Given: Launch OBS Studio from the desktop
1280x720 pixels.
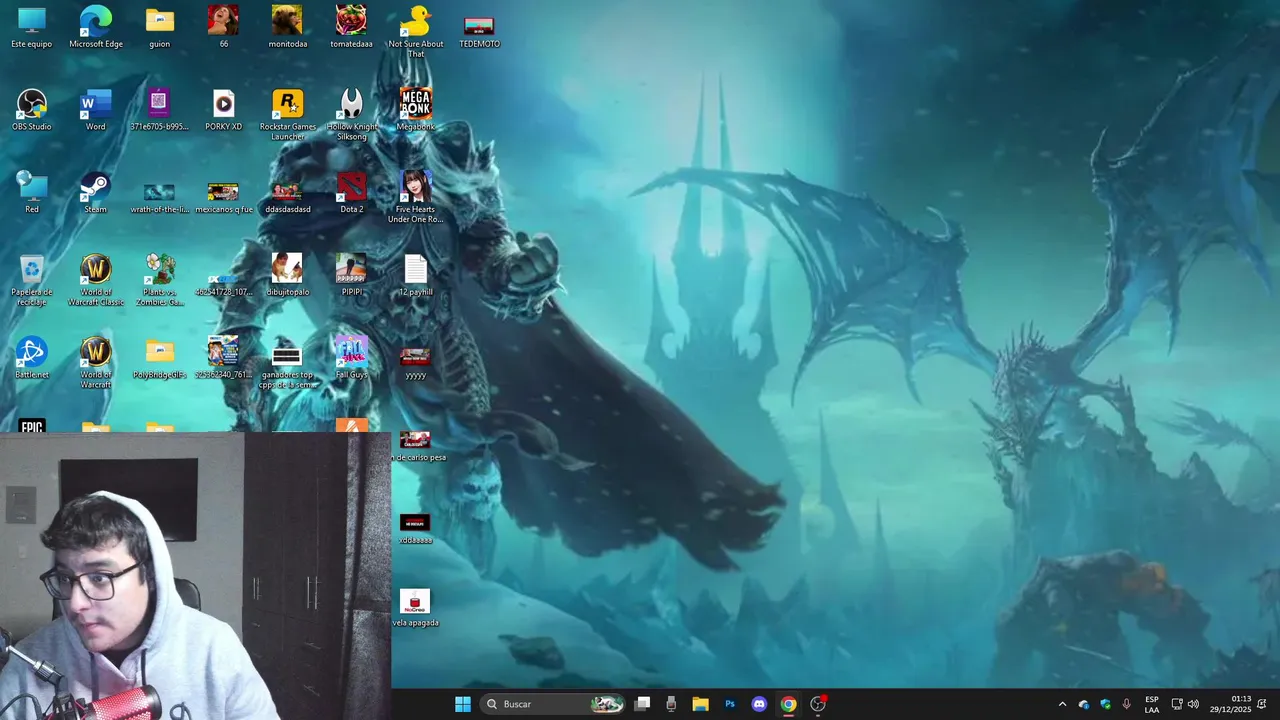Looking at the screenshot, I should pos(32,110).
